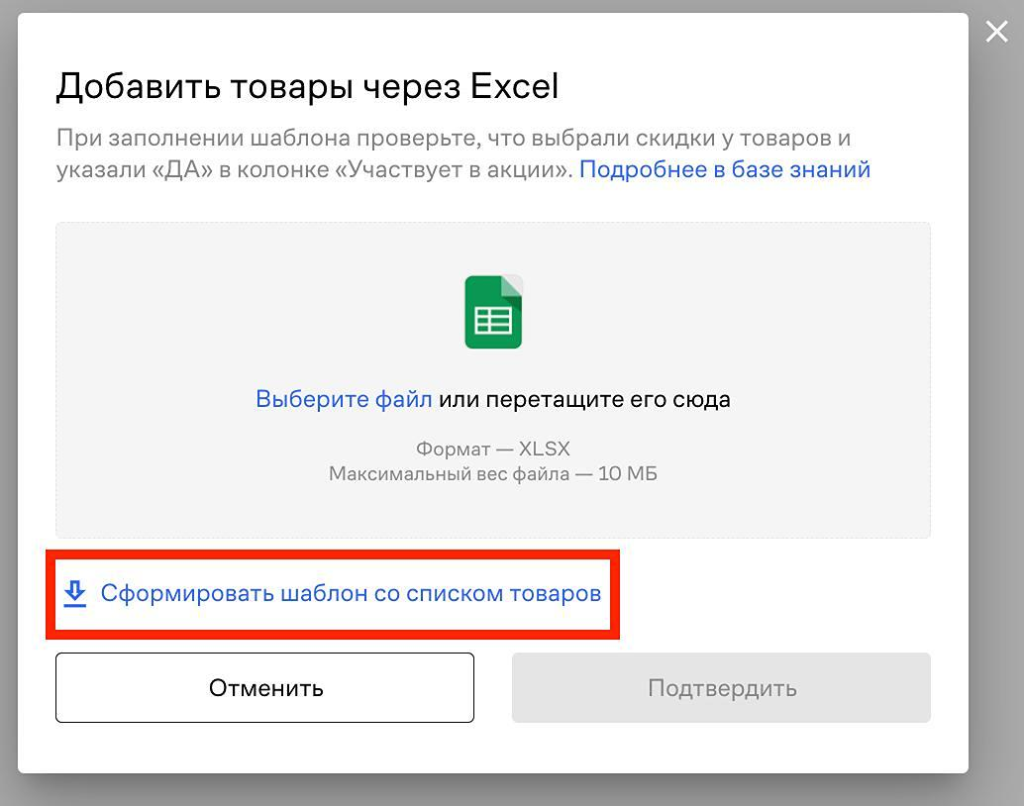Open the 'Выберите файл' file picker link

(x=344, y=400)
